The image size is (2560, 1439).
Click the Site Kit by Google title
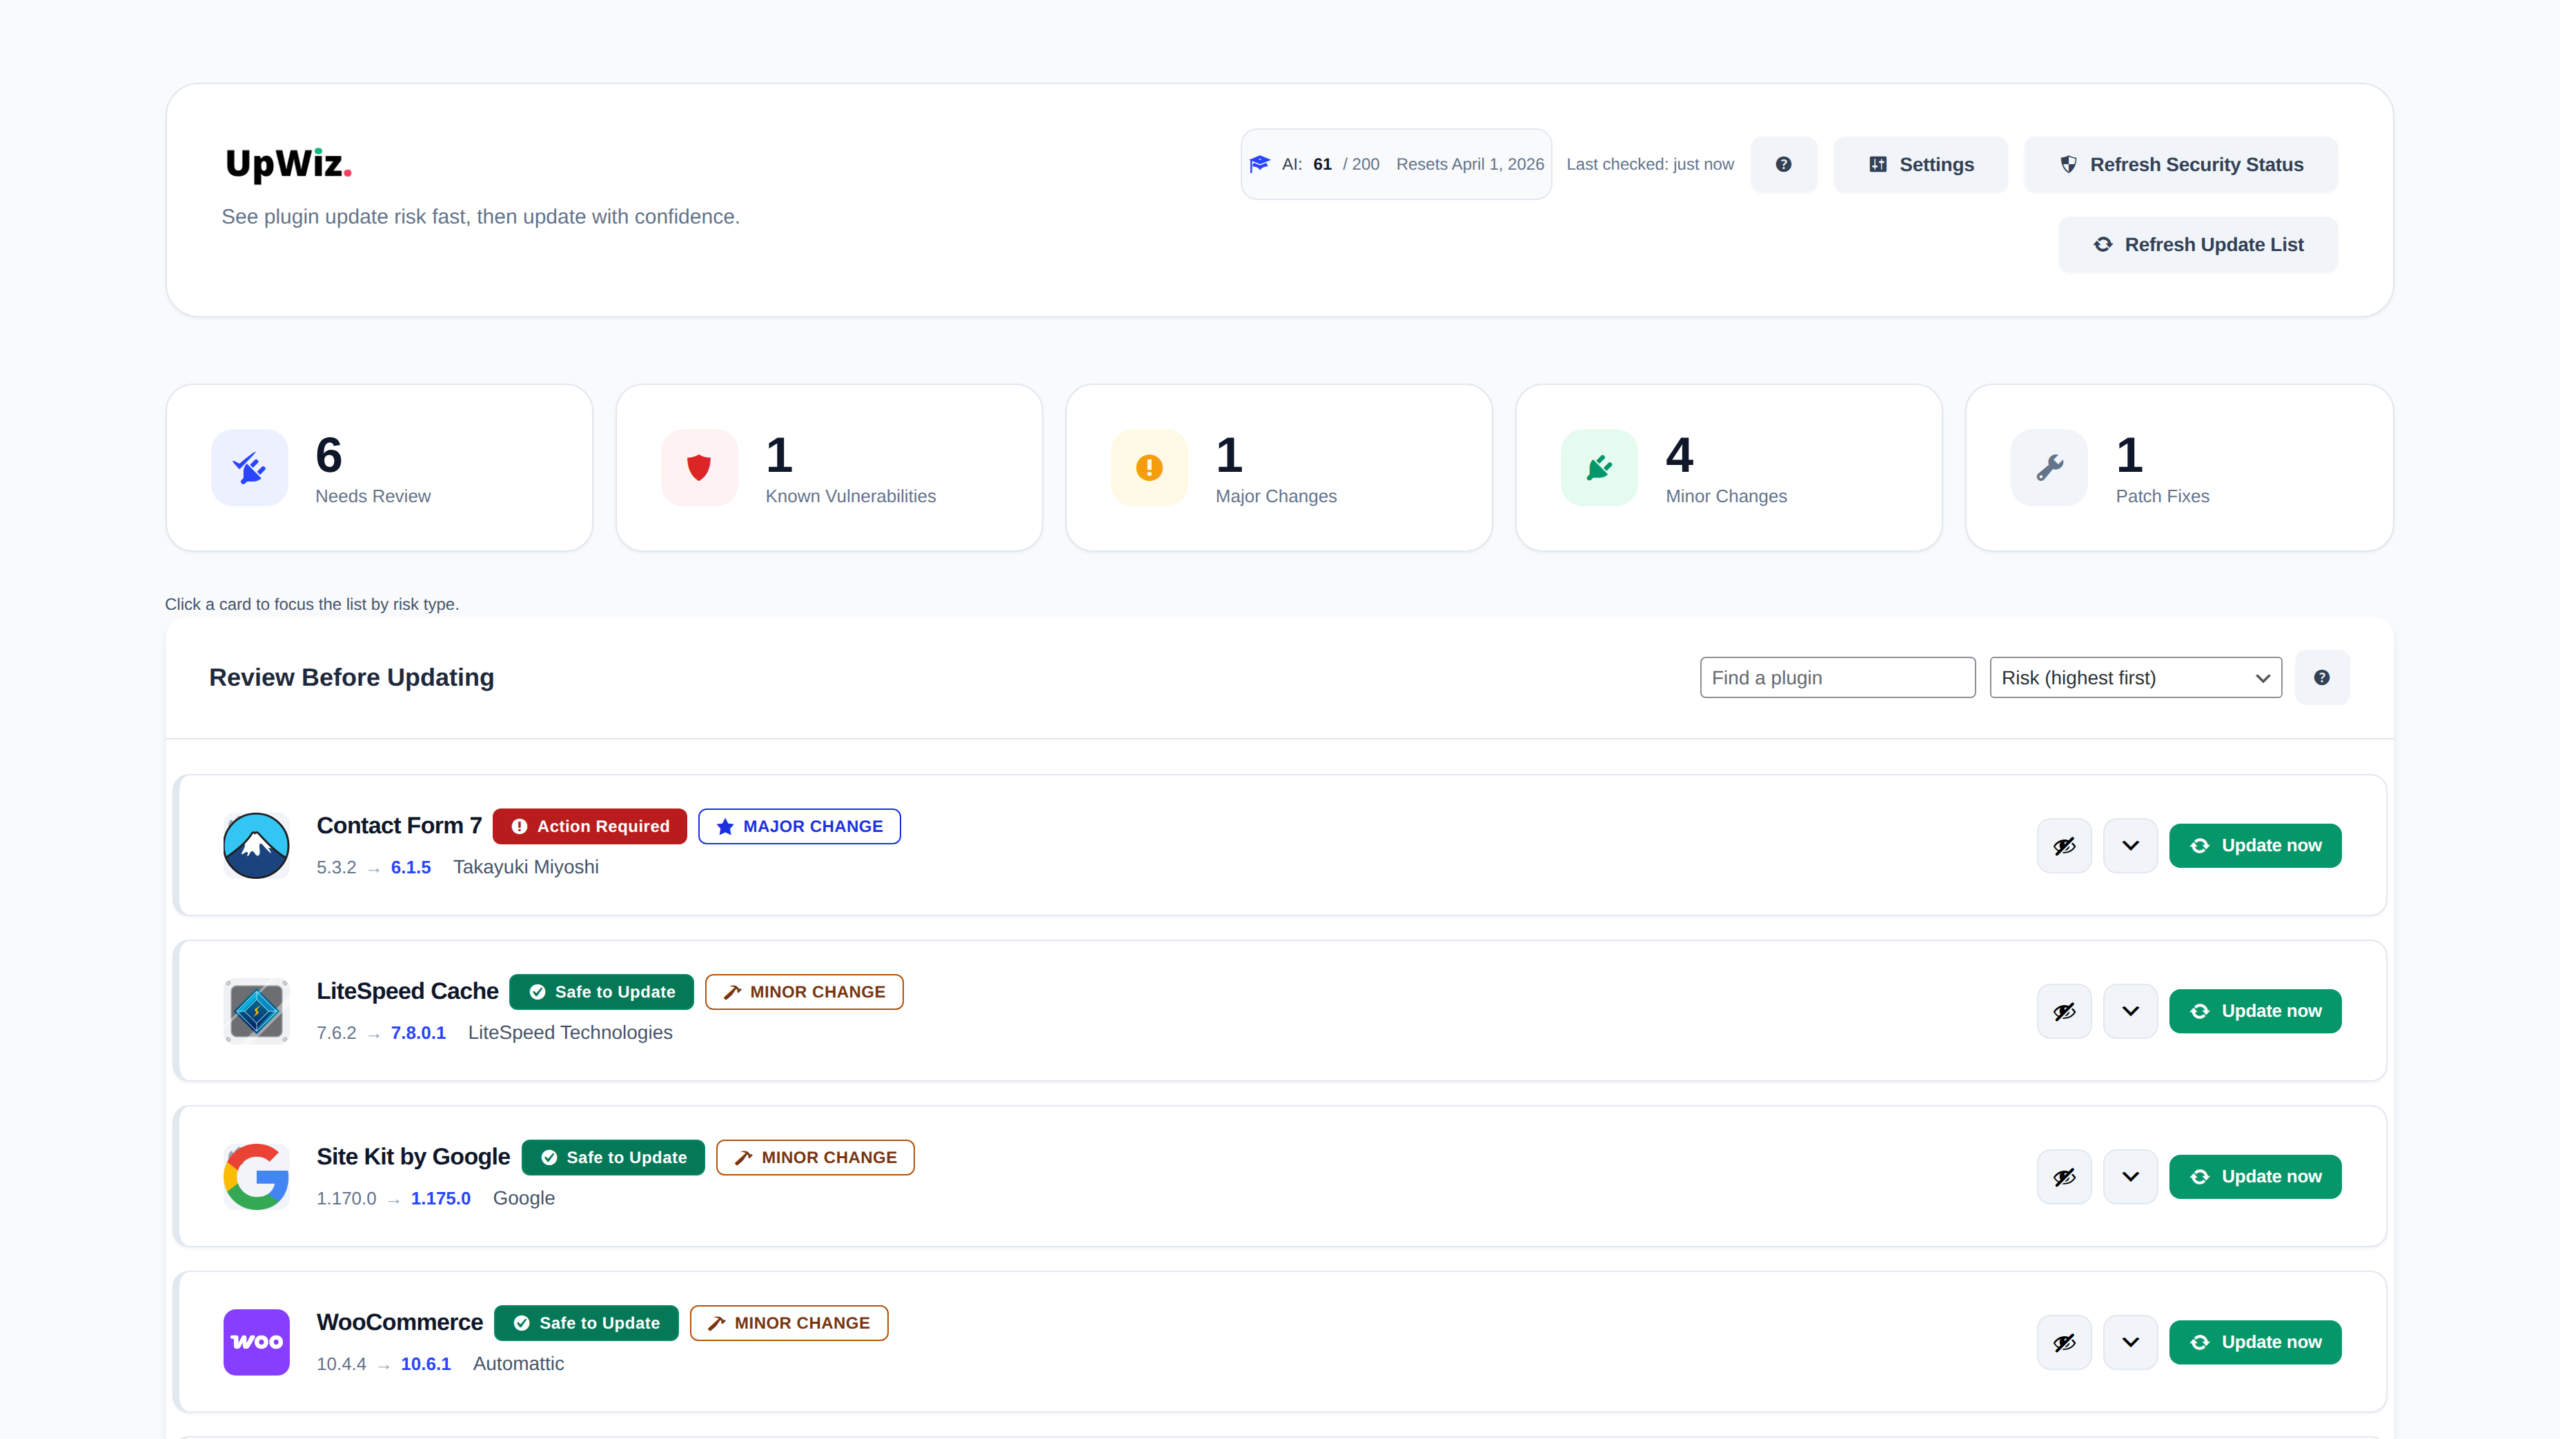point(413,1157)
